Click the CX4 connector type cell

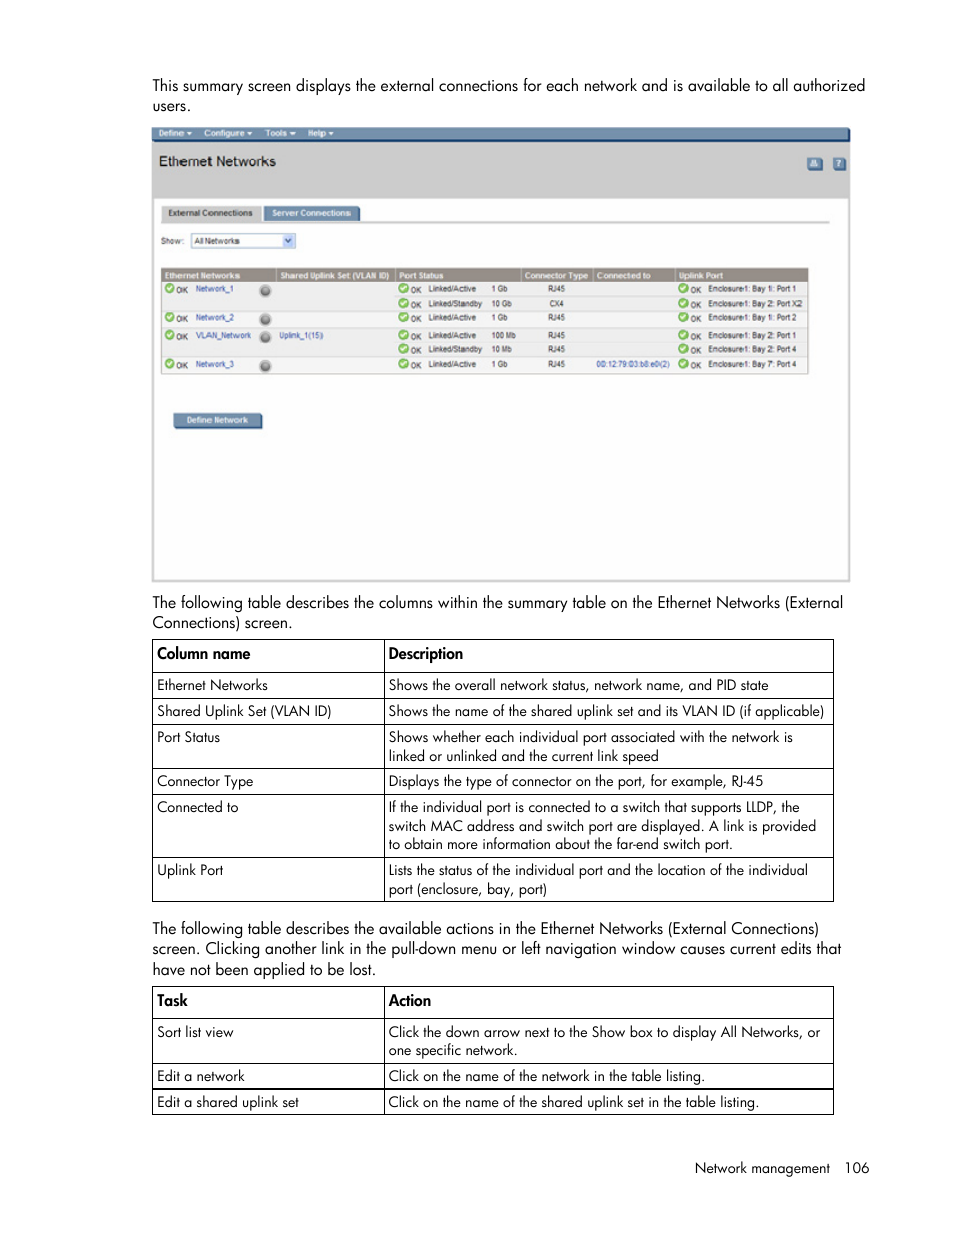556,304
